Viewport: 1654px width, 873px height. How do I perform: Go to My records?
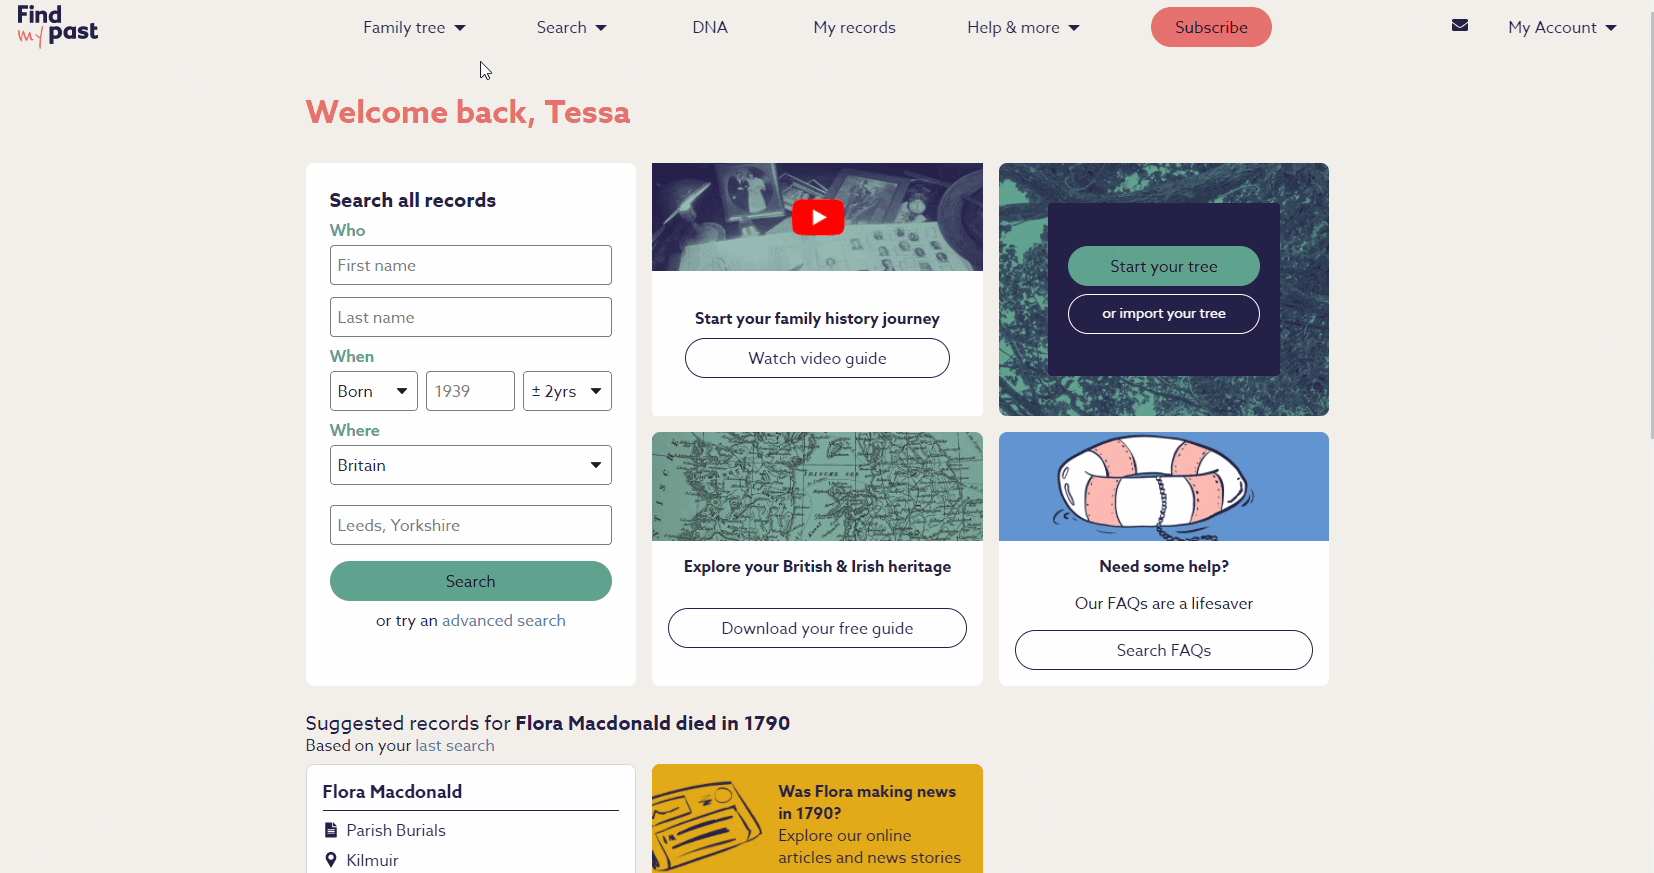tap(854, 28)
